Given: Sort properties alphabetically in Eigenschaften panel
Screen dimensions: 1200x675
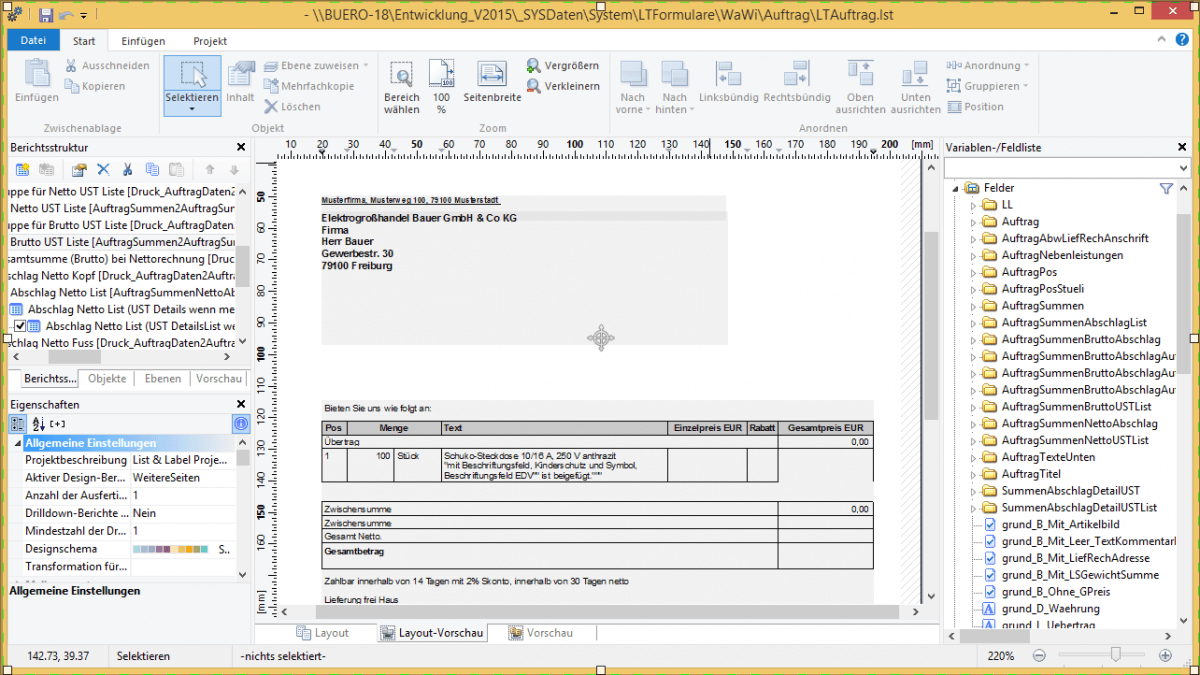Looking at the screenshot, I should pos(38,424).
